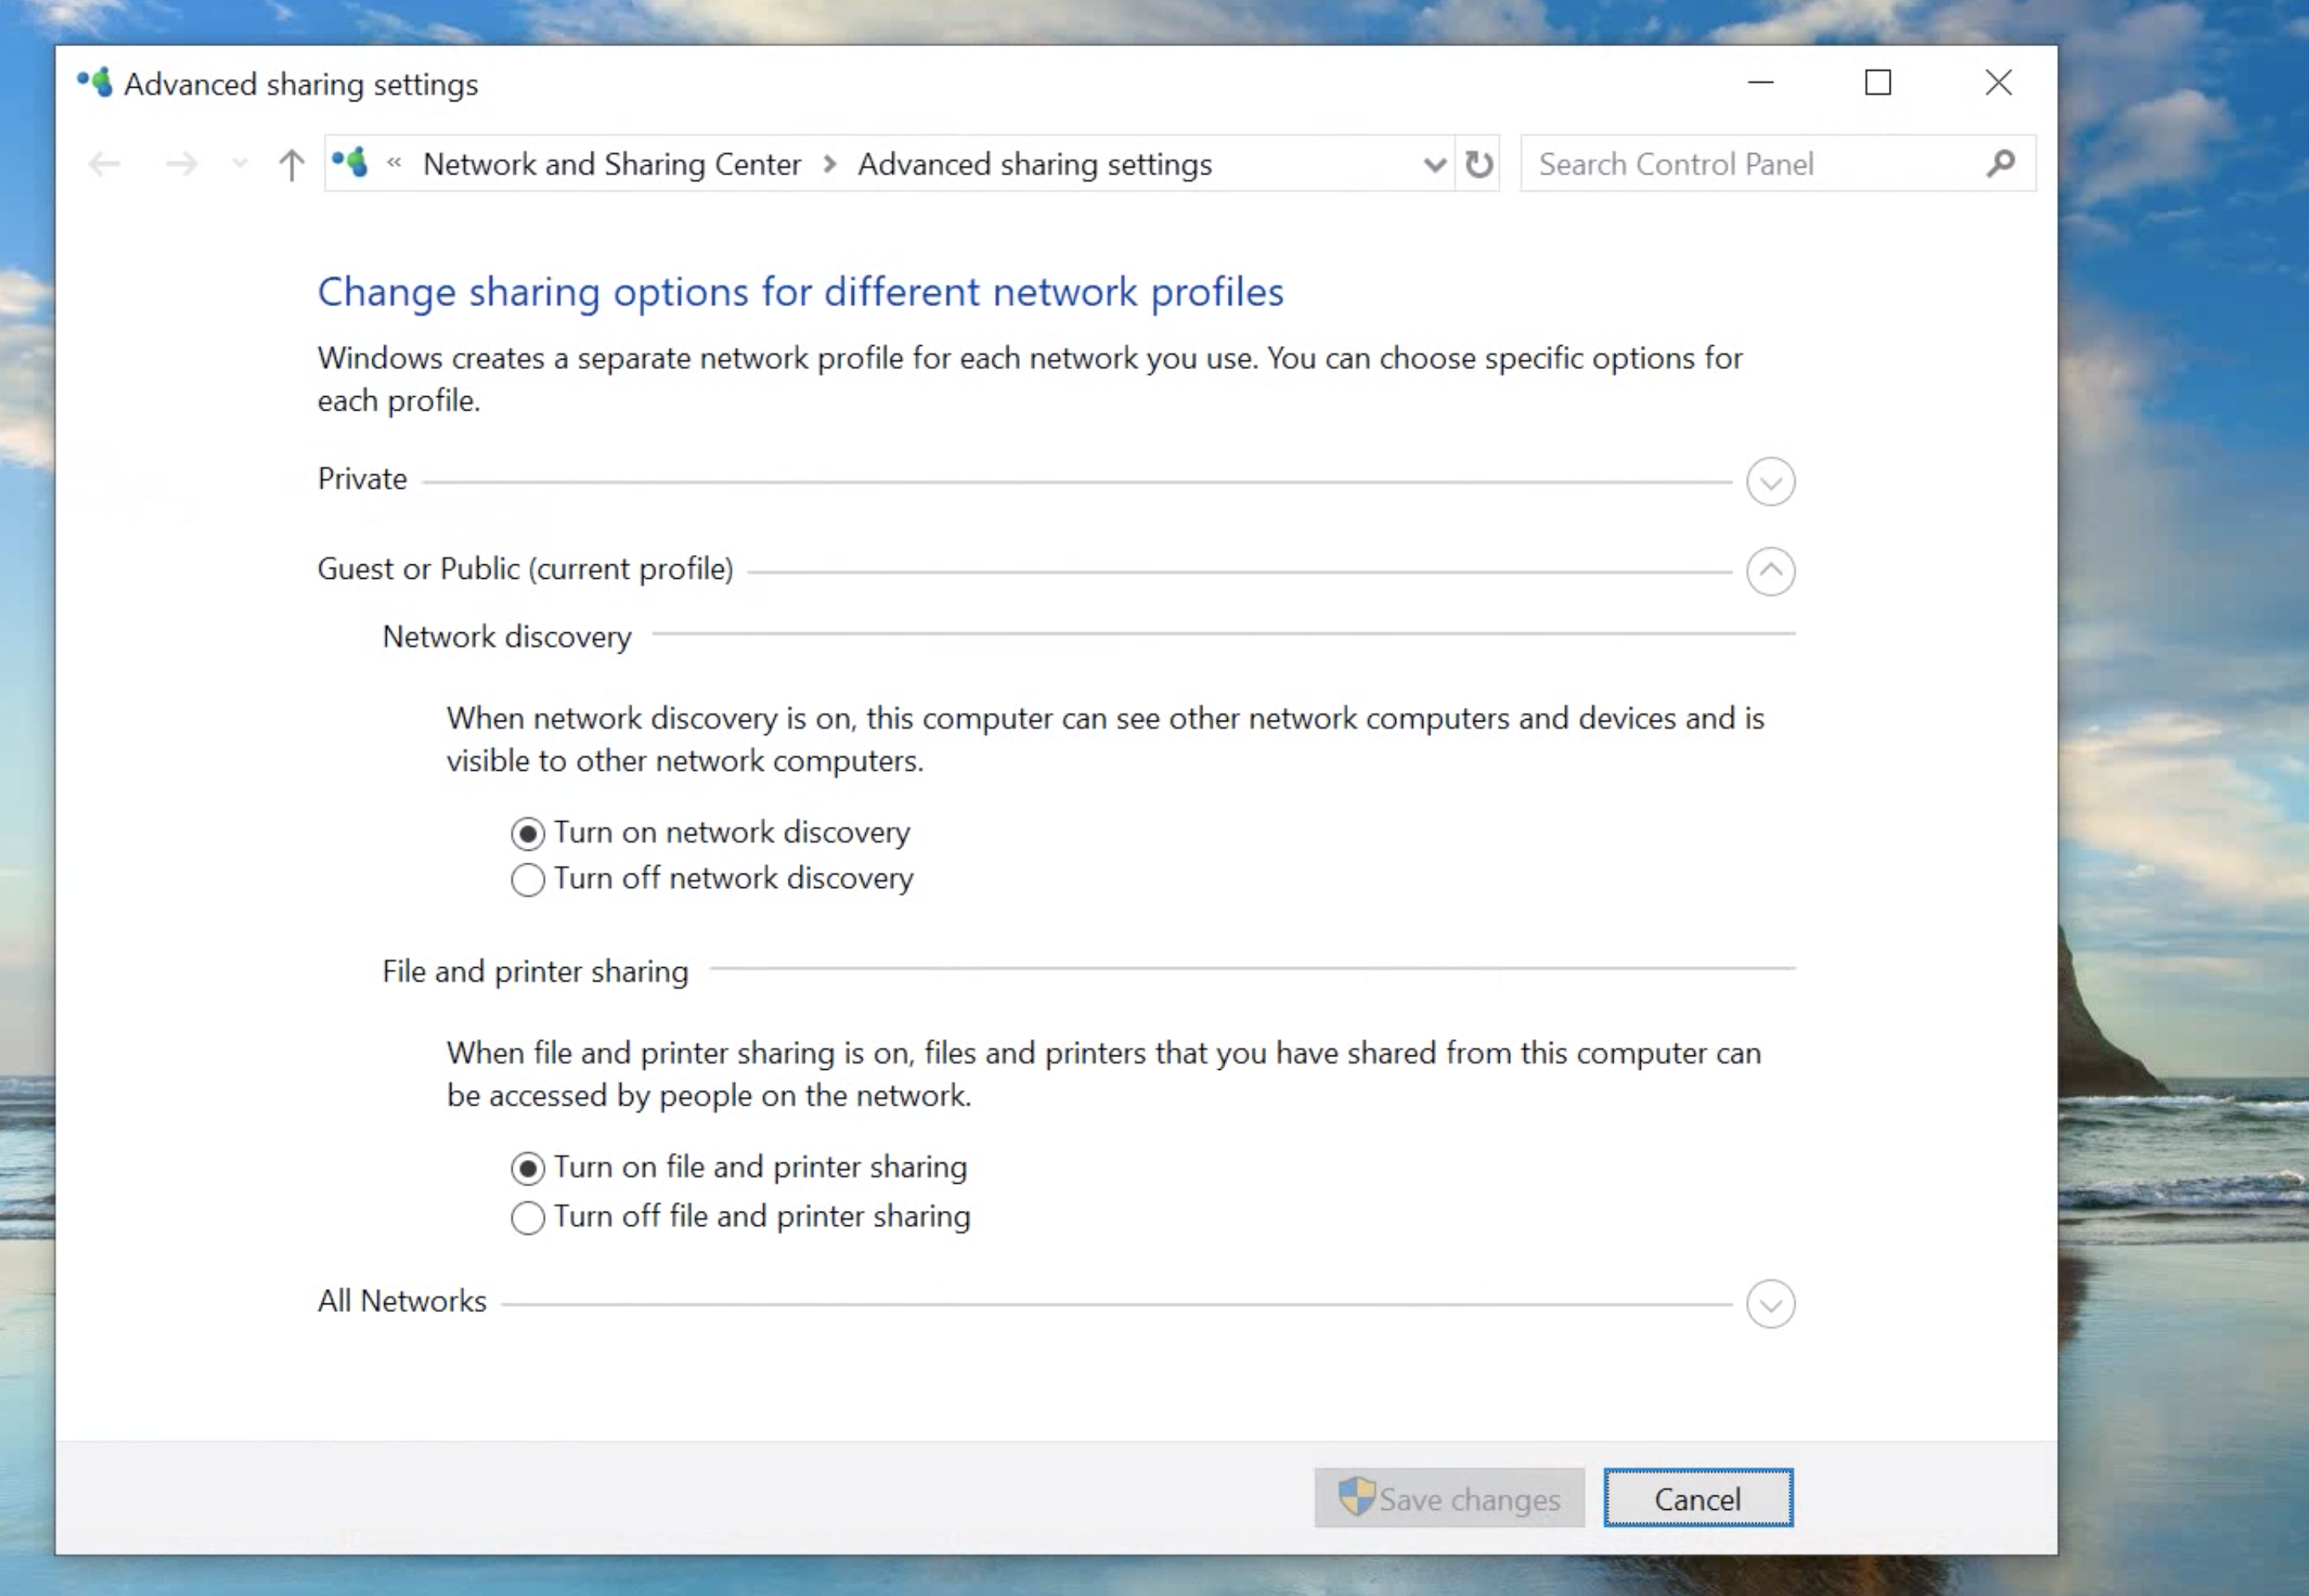Select Turn on network discovery
2309x1596 pixels.
pos(528,833)
